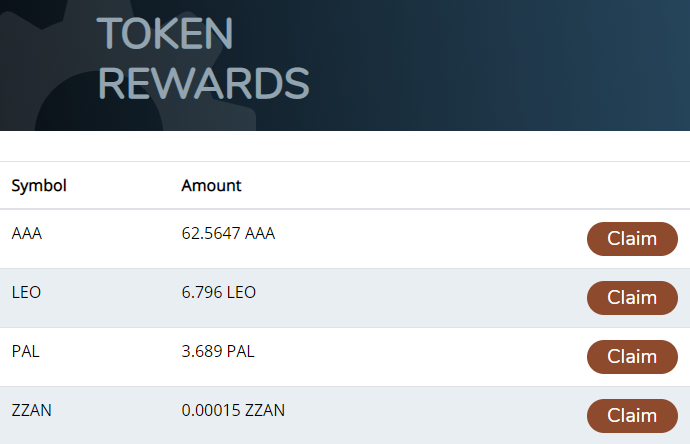This screenshot has width=690, height=444.
Task: Claim the AAA token reward
Action: [632, 239]
